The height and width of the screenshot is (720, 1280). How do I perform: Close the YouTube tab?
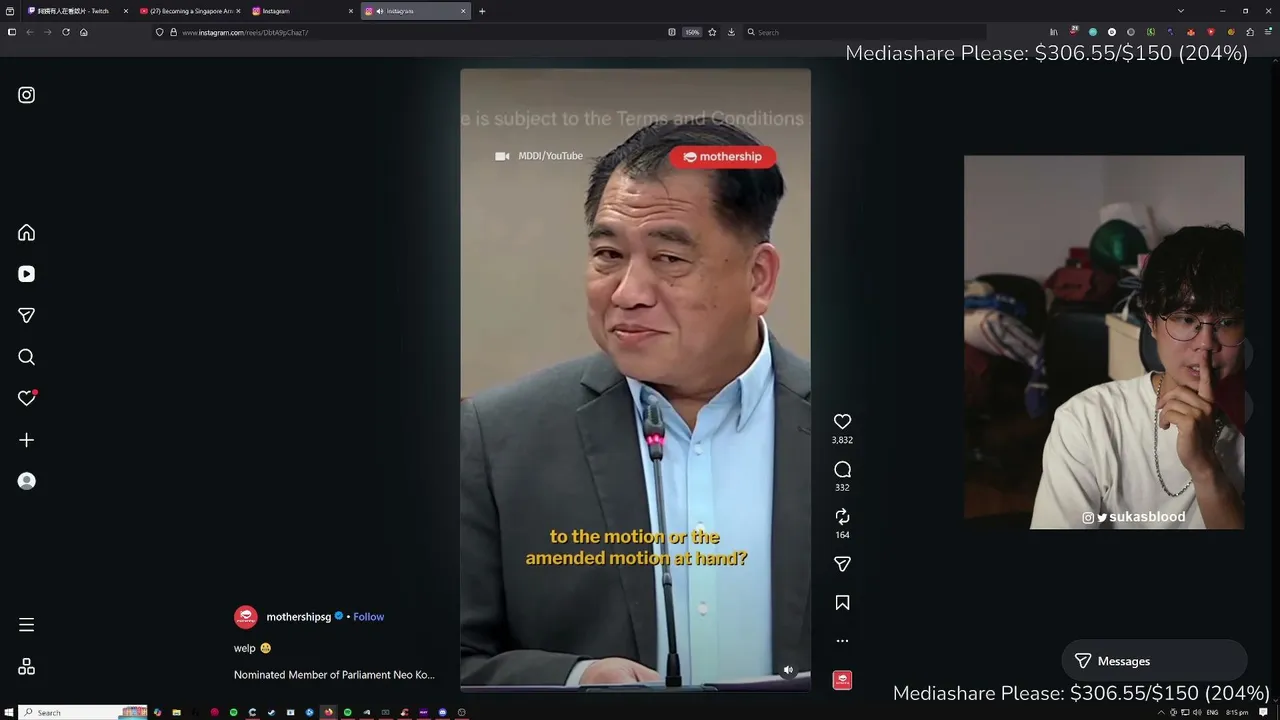[238, 11]
